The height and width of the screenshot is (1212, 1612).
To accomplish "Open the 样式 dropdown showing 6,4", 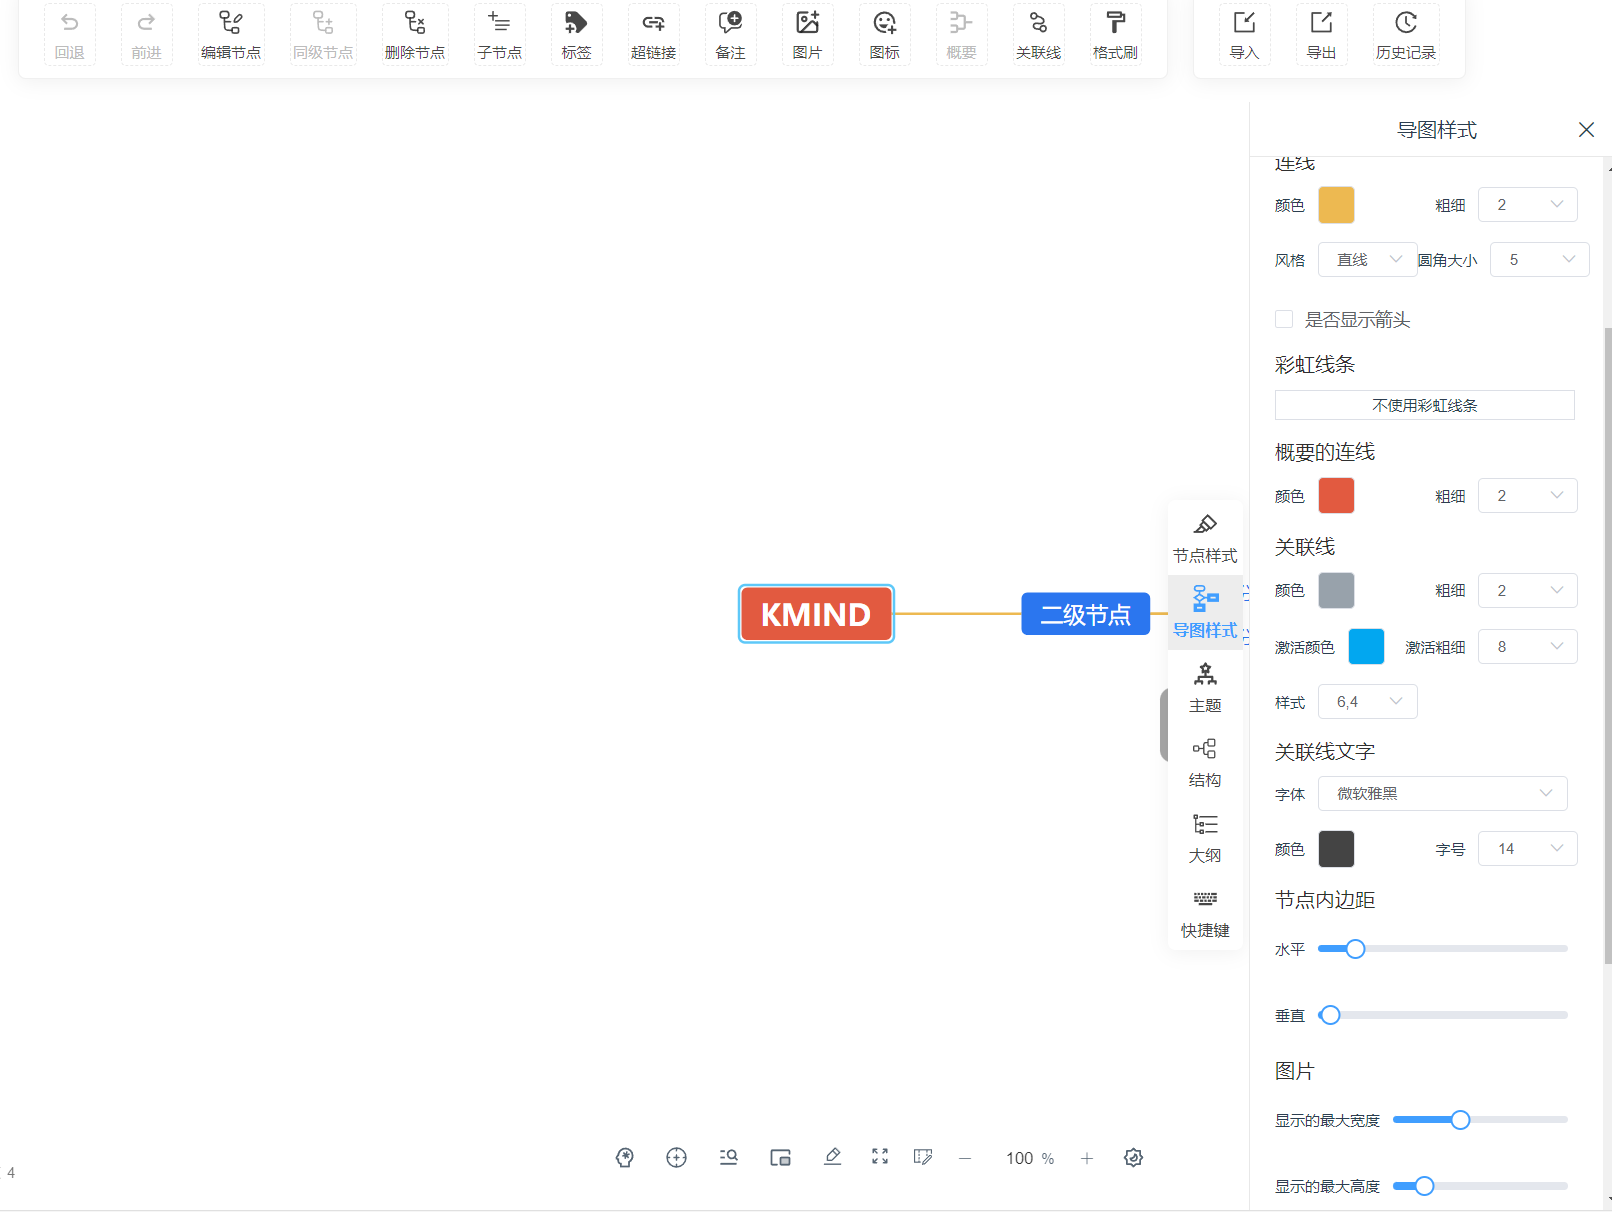I will pyautogui.click(x=1368, y=702).
